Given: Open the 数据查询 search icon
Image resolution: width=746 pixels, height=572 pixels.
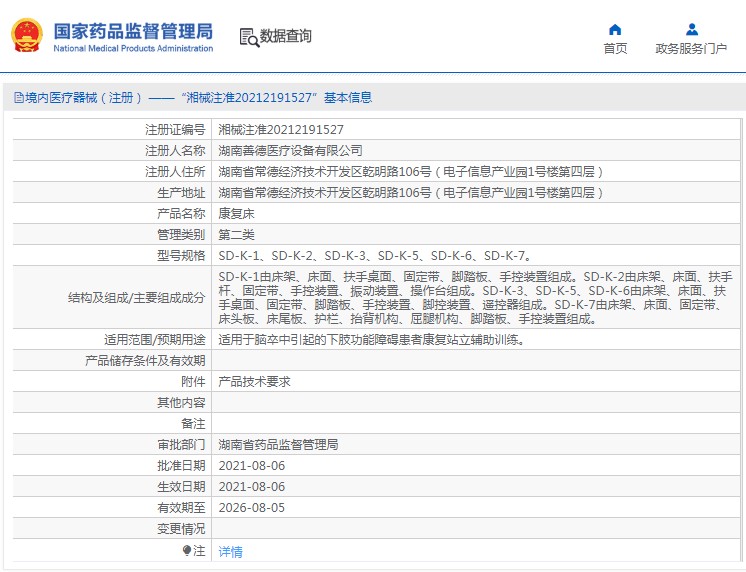Looking at the screenshot, I should (x=249, y=38).
